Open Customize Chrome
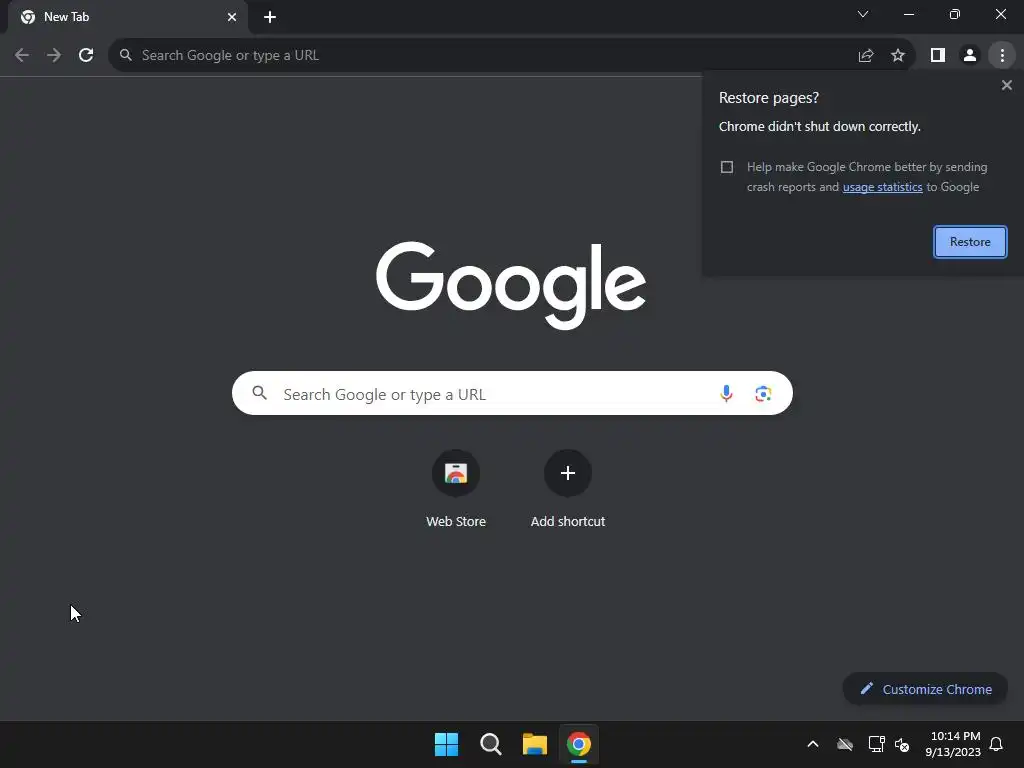Image resolution: width=1024 pixels, height=768 pixels. point(925,689)
